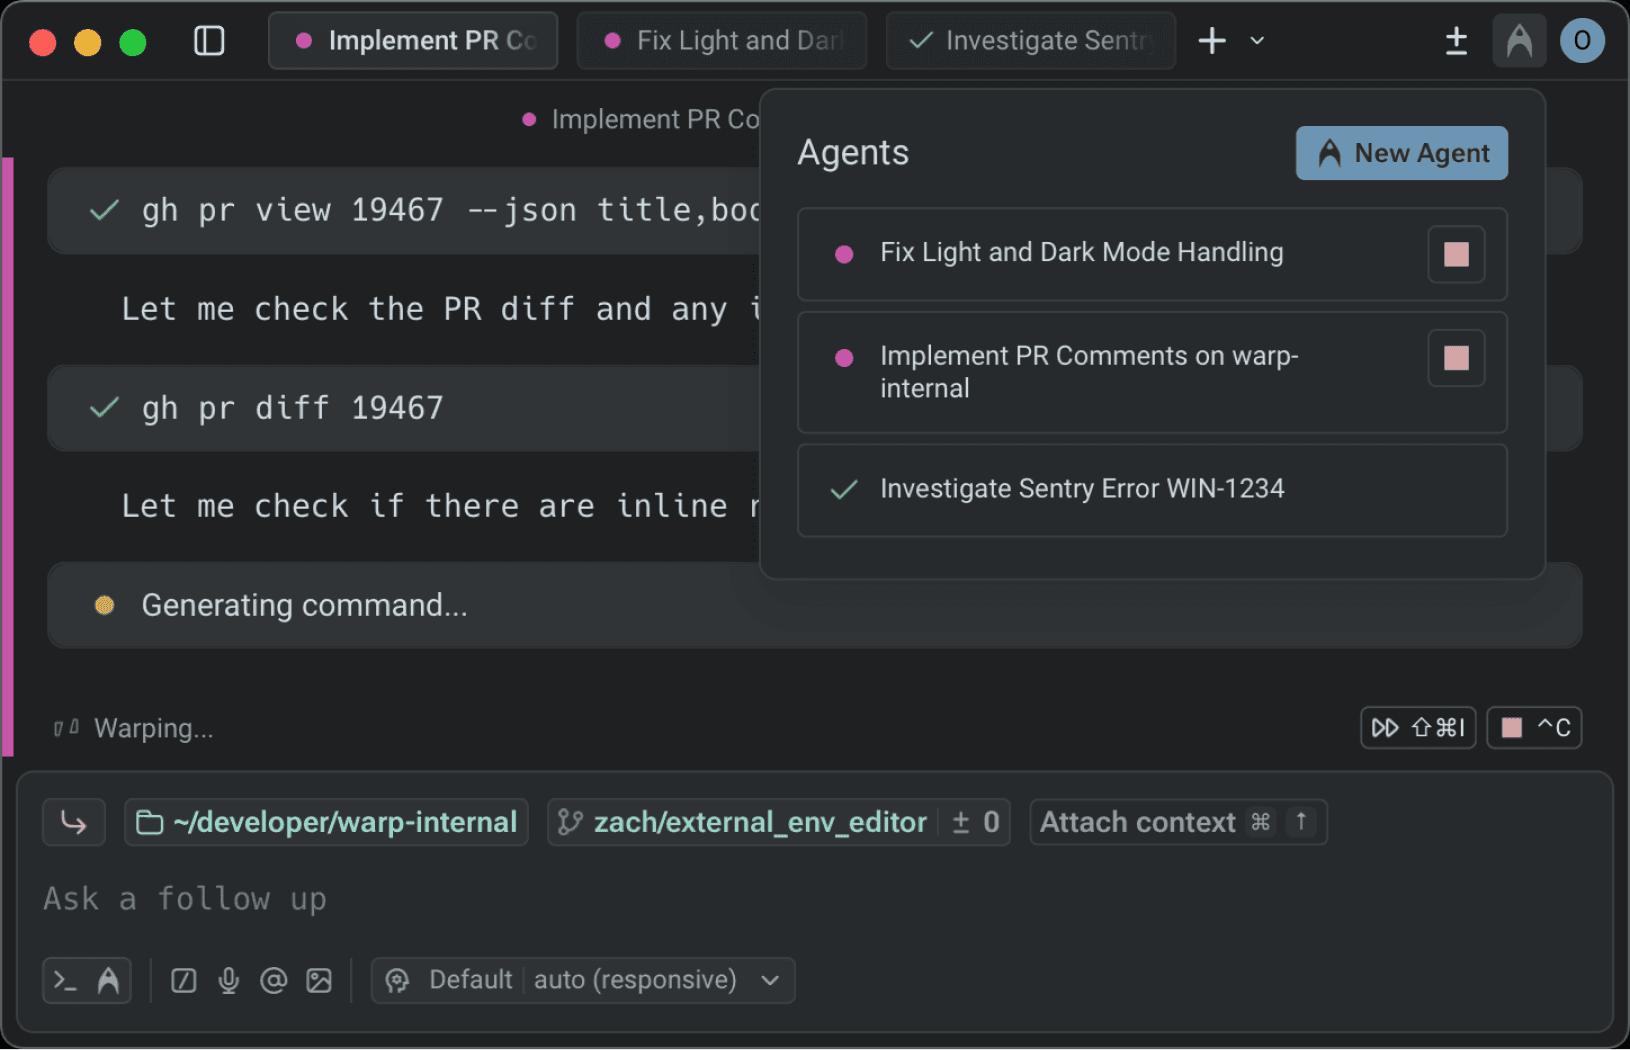
Task: Start voice input with microphone icon
Action: click(x=229, y=981)
